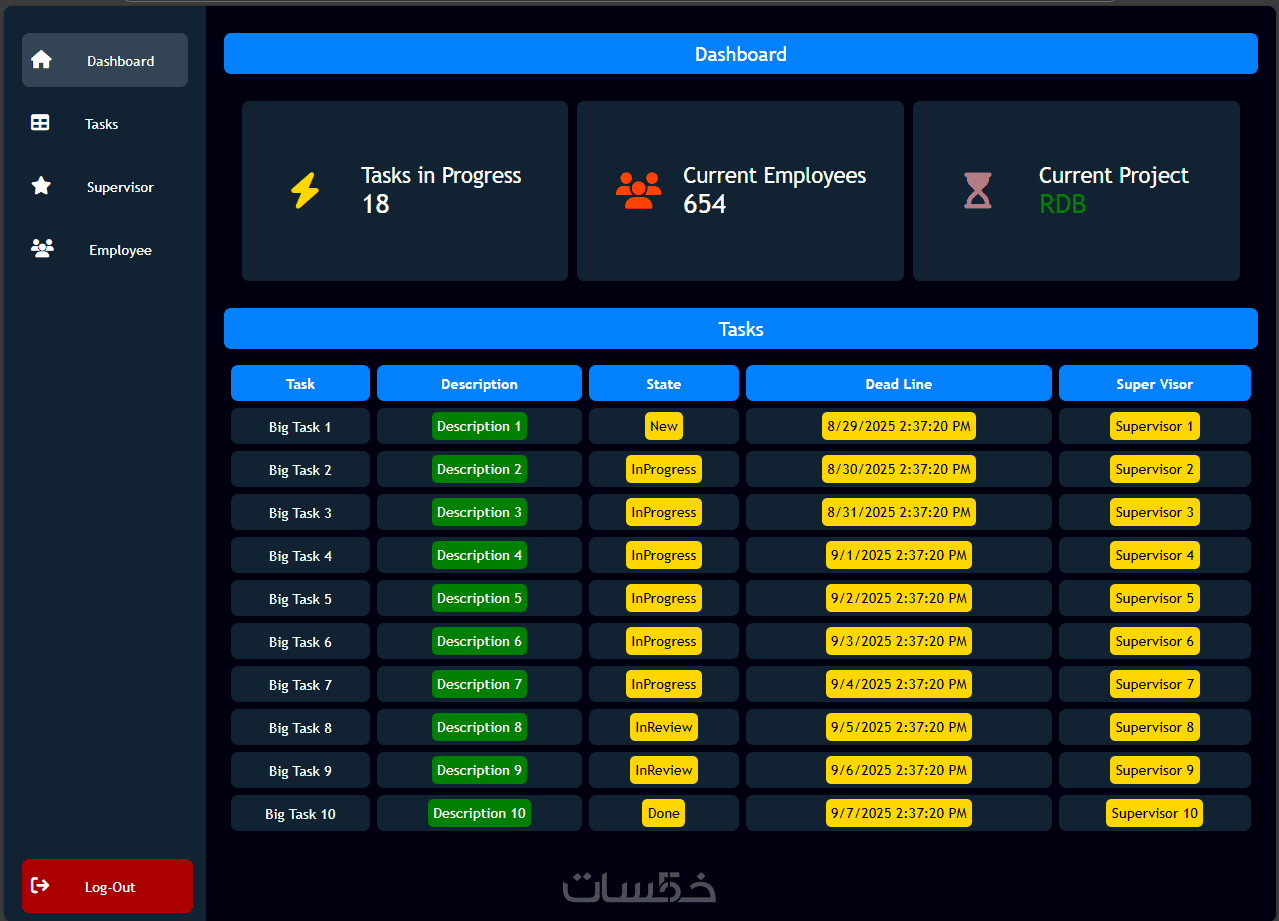Click the Big Task 10 cell
Viewport: 1279px width, 921px height.
point(300,813)
